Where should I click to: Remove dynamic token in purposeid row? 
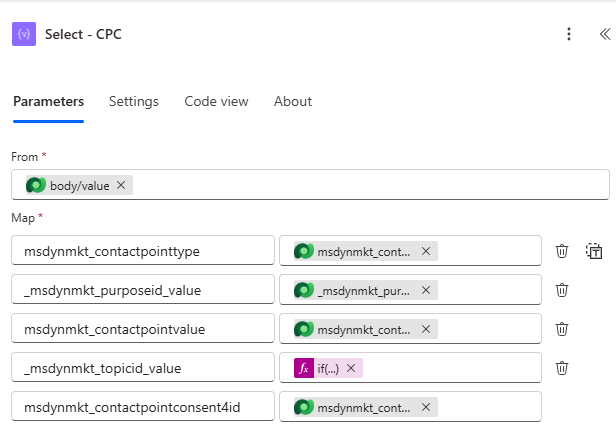click(426, 290)
